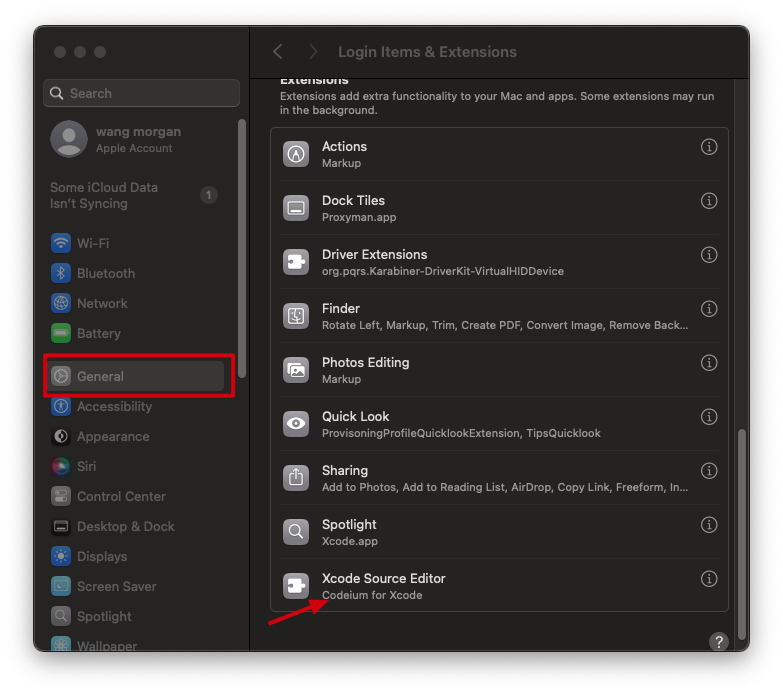Open Quick Look extension info
Viewport: 783px width, 693px height.
coord(709,416)
